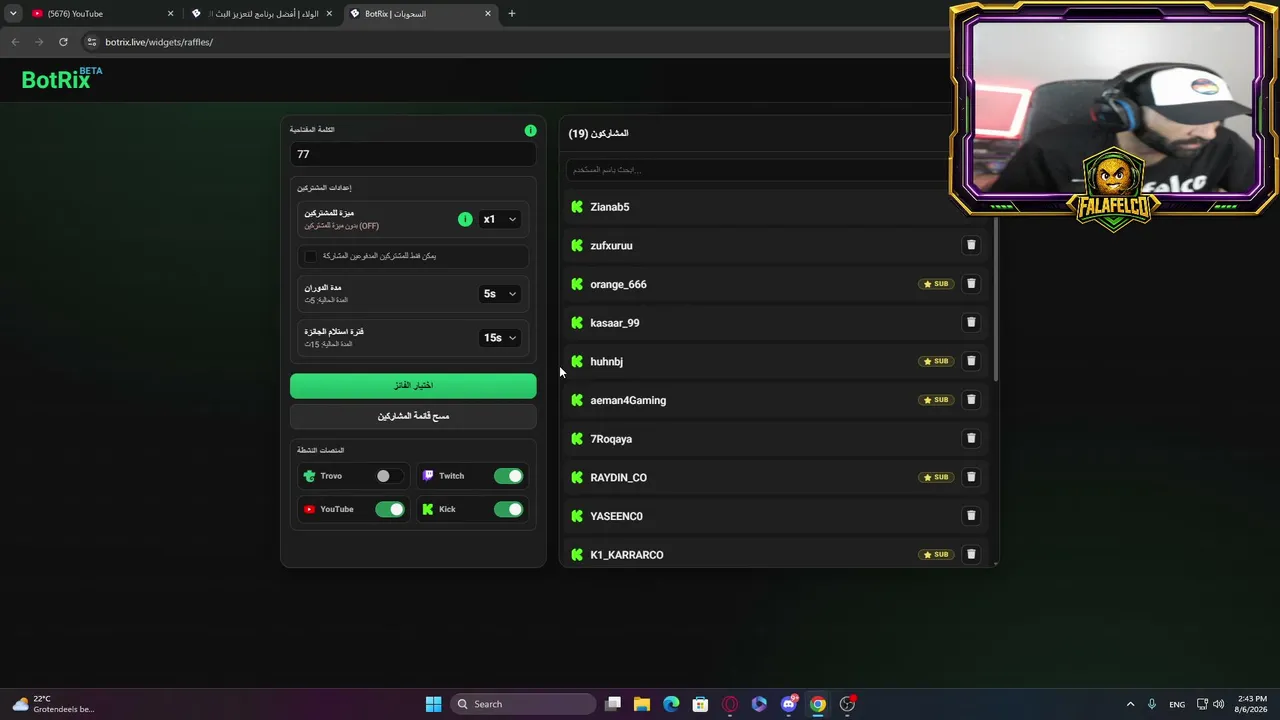Open the browser tab list chevron
The image size is (1280, 720).
click(x=13, y=14)
